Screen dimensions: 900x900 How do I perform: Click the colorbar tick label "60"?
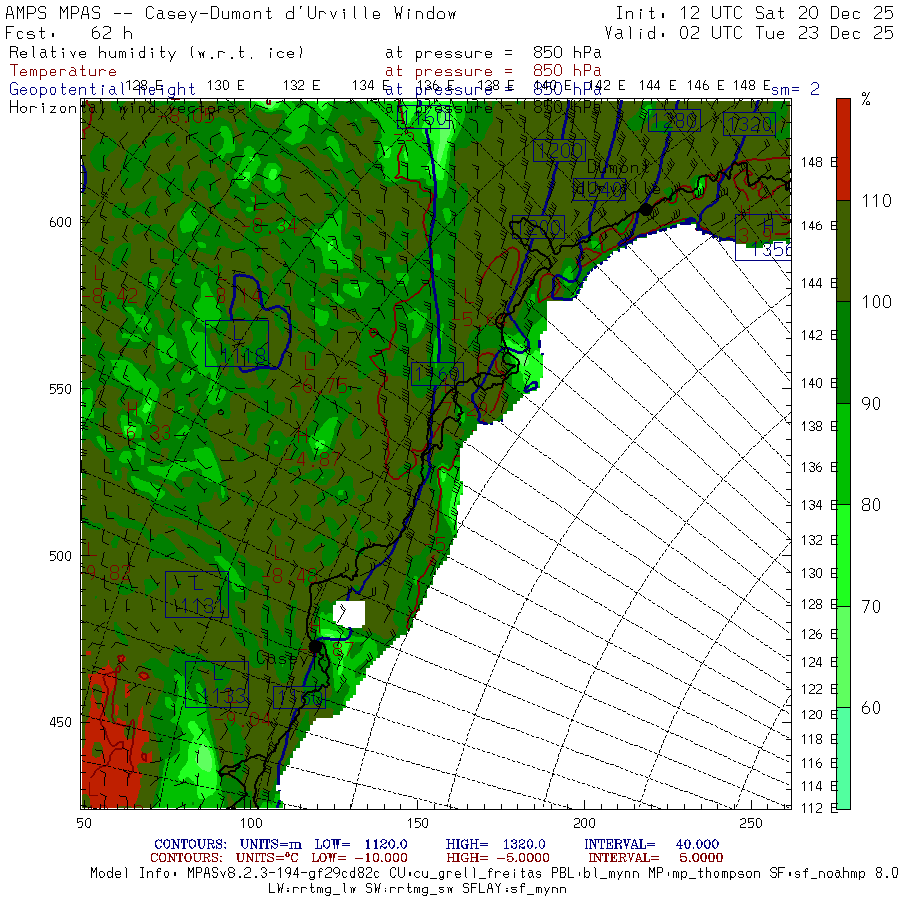click(871, 707)
